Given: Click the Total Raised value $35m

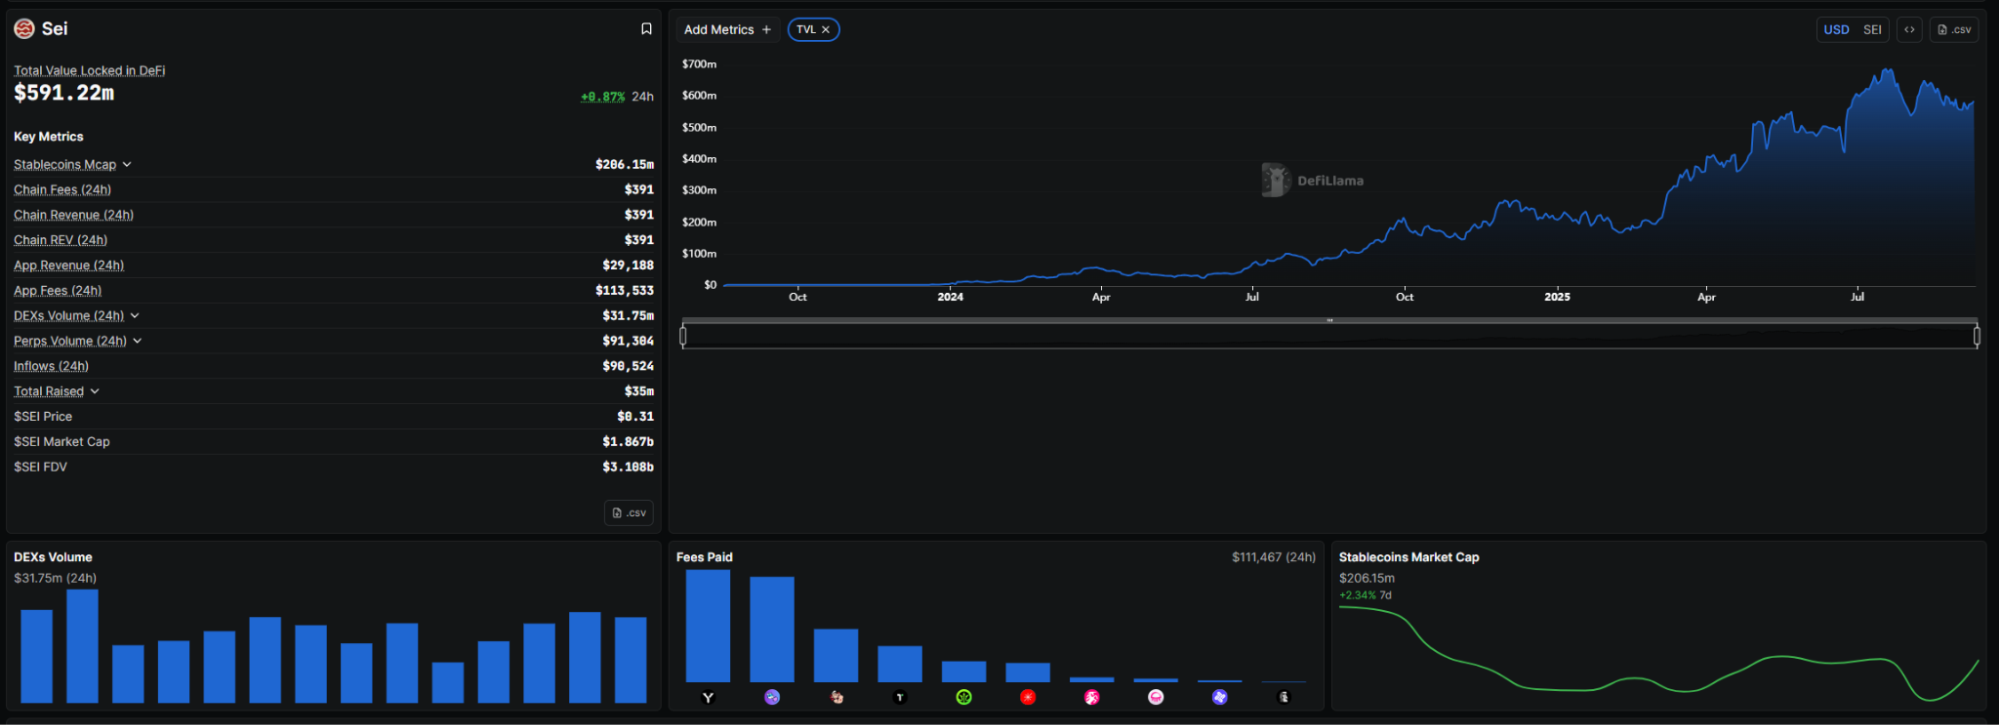Looking at the screenshot, I should point(639,392).
